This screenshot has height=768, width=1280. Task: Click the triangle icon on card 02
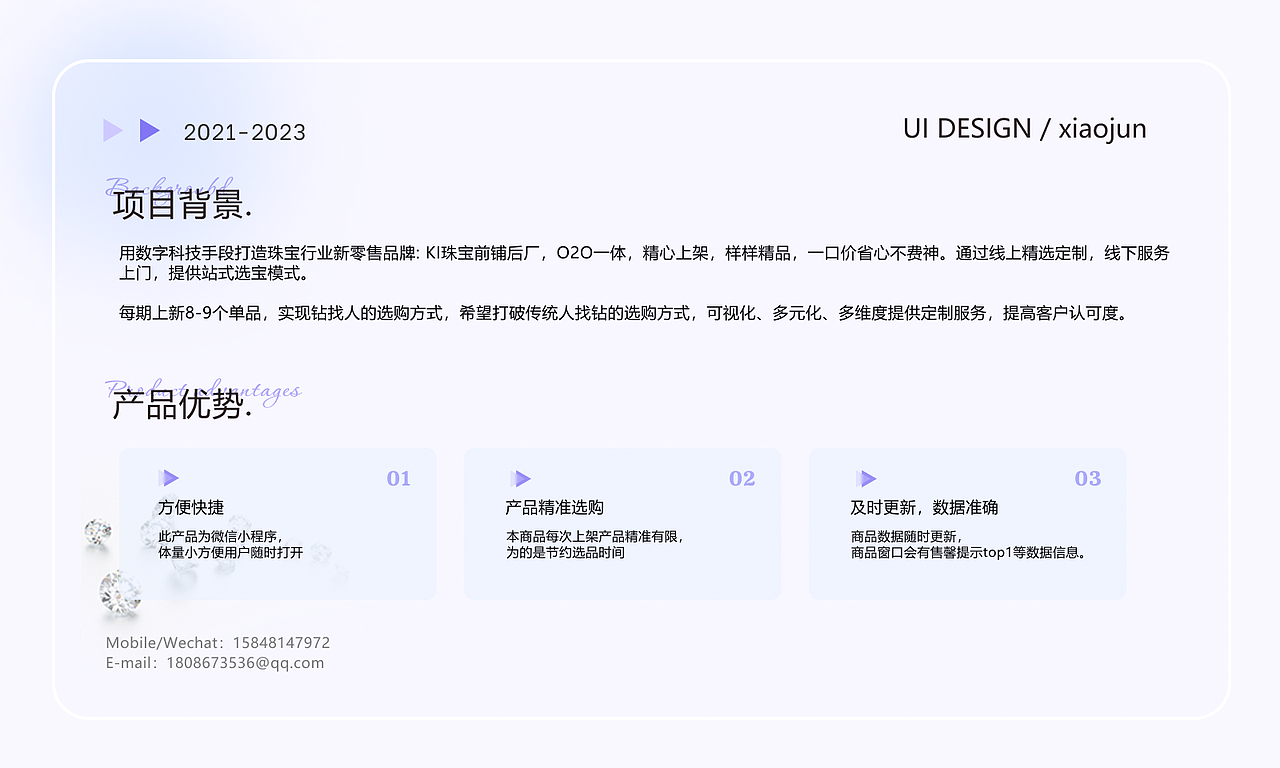tap(521, 478)
